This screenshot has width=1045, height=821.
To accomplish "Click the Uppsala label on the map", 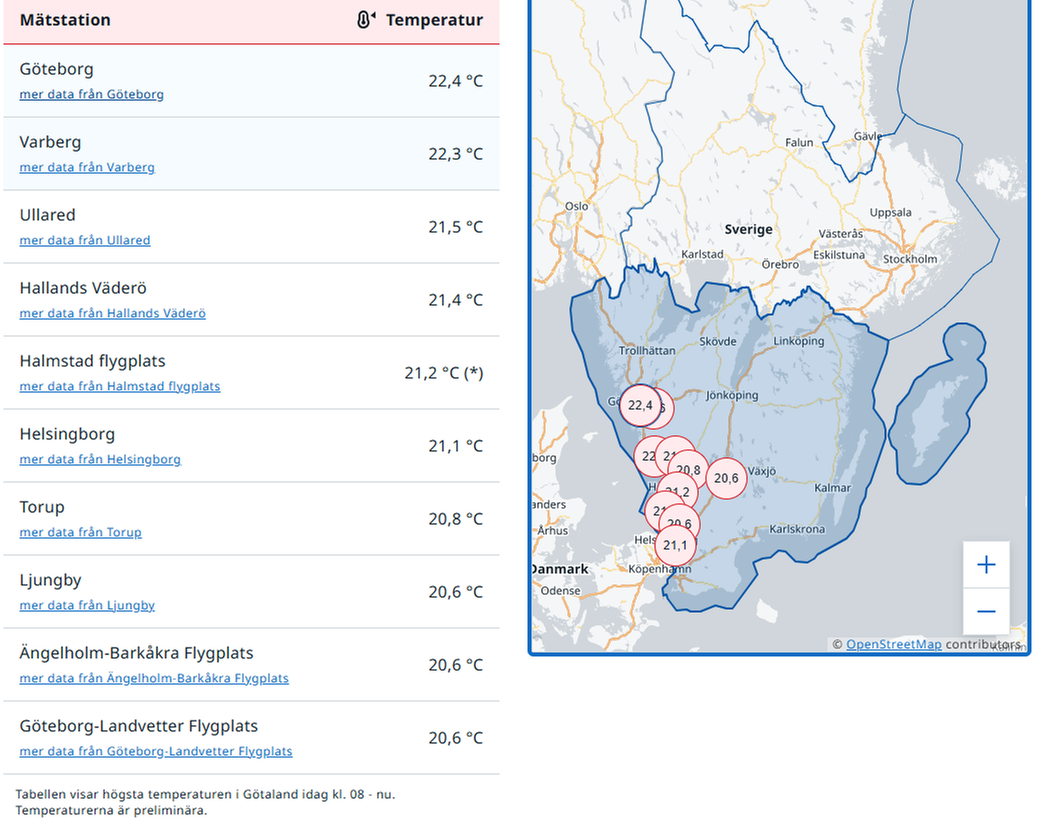I will (x=890, y=213).
